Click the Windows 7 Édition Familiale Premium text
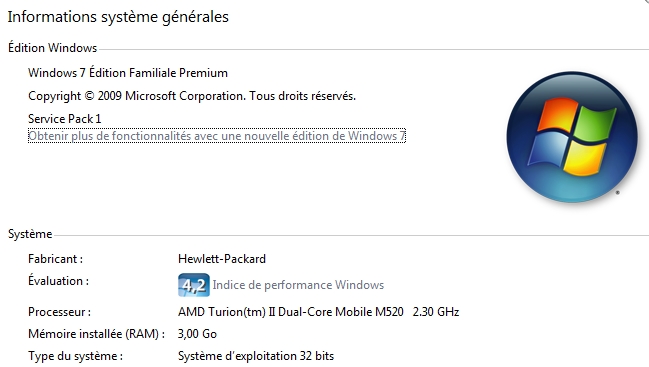The width and height of the screenshot is (649, 367). 128,73
